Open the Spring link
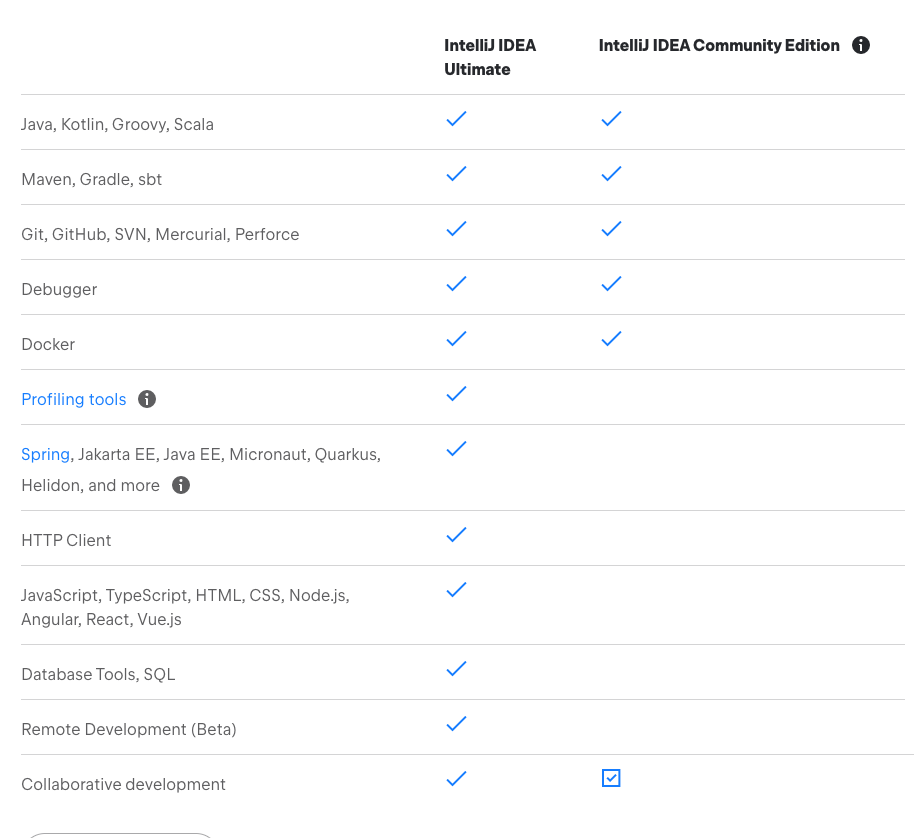914x838 pixels. pos(45,455)
